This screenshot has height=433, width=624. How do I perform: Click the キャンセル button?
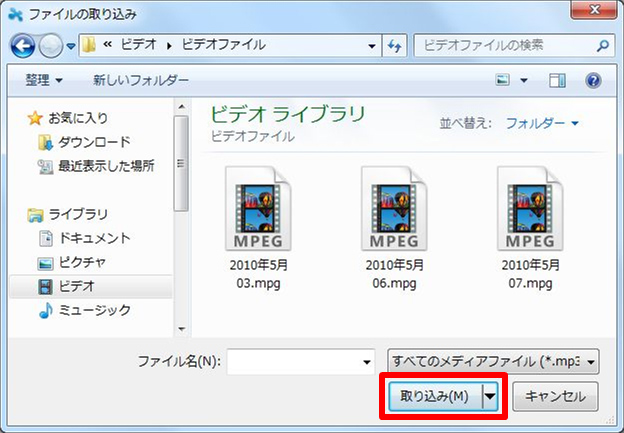(556, 396)
